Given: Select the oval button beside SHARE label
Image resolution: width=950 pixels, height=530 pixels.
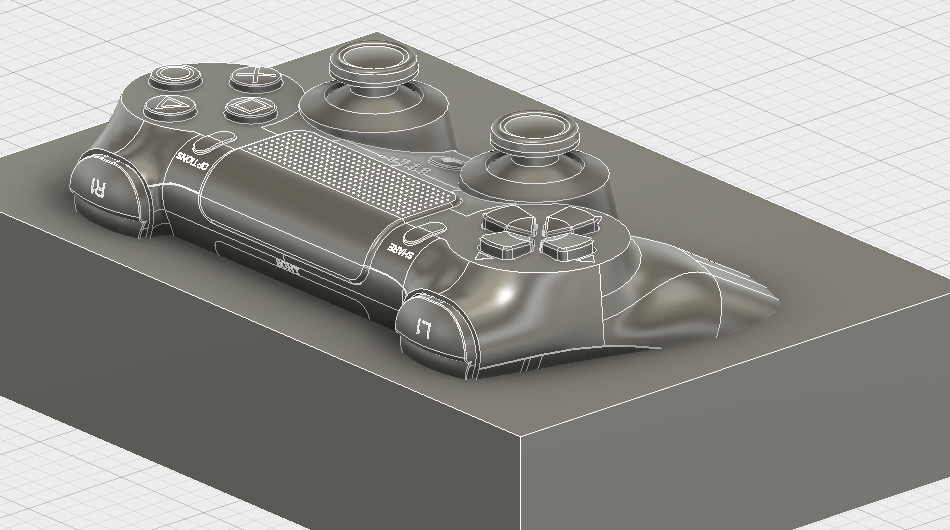Looking at the screenshot, I should [x=424, y=234].
